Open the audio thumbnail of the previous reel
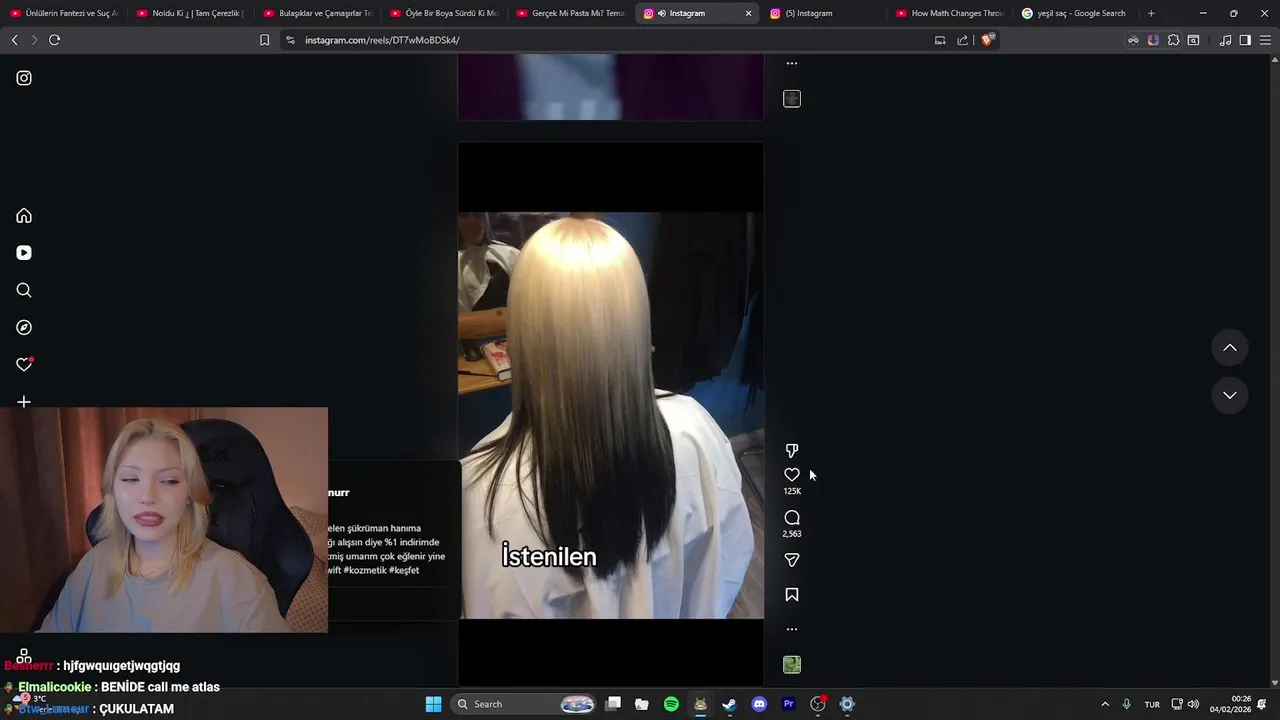Viewport: 1280px width, 720px height. click(x=792, y=99)
